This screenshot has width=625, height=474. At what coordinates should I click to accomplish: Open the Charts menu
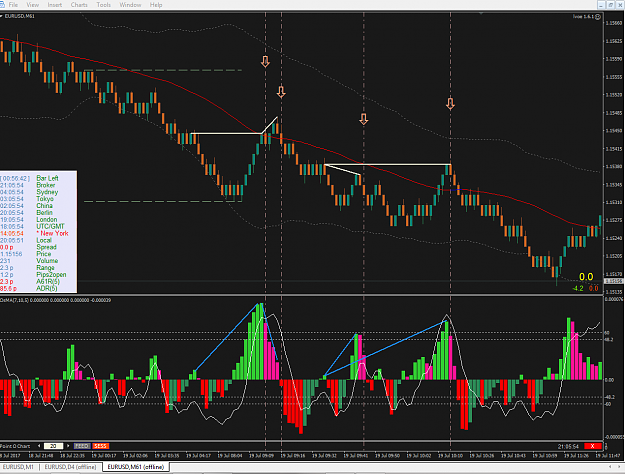79,5
